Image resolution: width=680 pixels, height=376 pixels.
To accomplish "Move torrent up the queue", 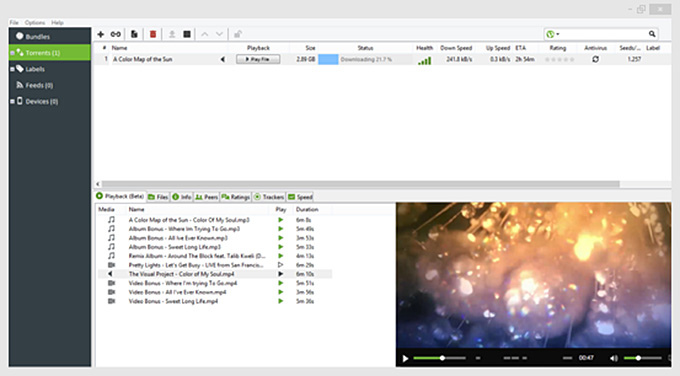I will pyautogui.click(x=205, y=34).
